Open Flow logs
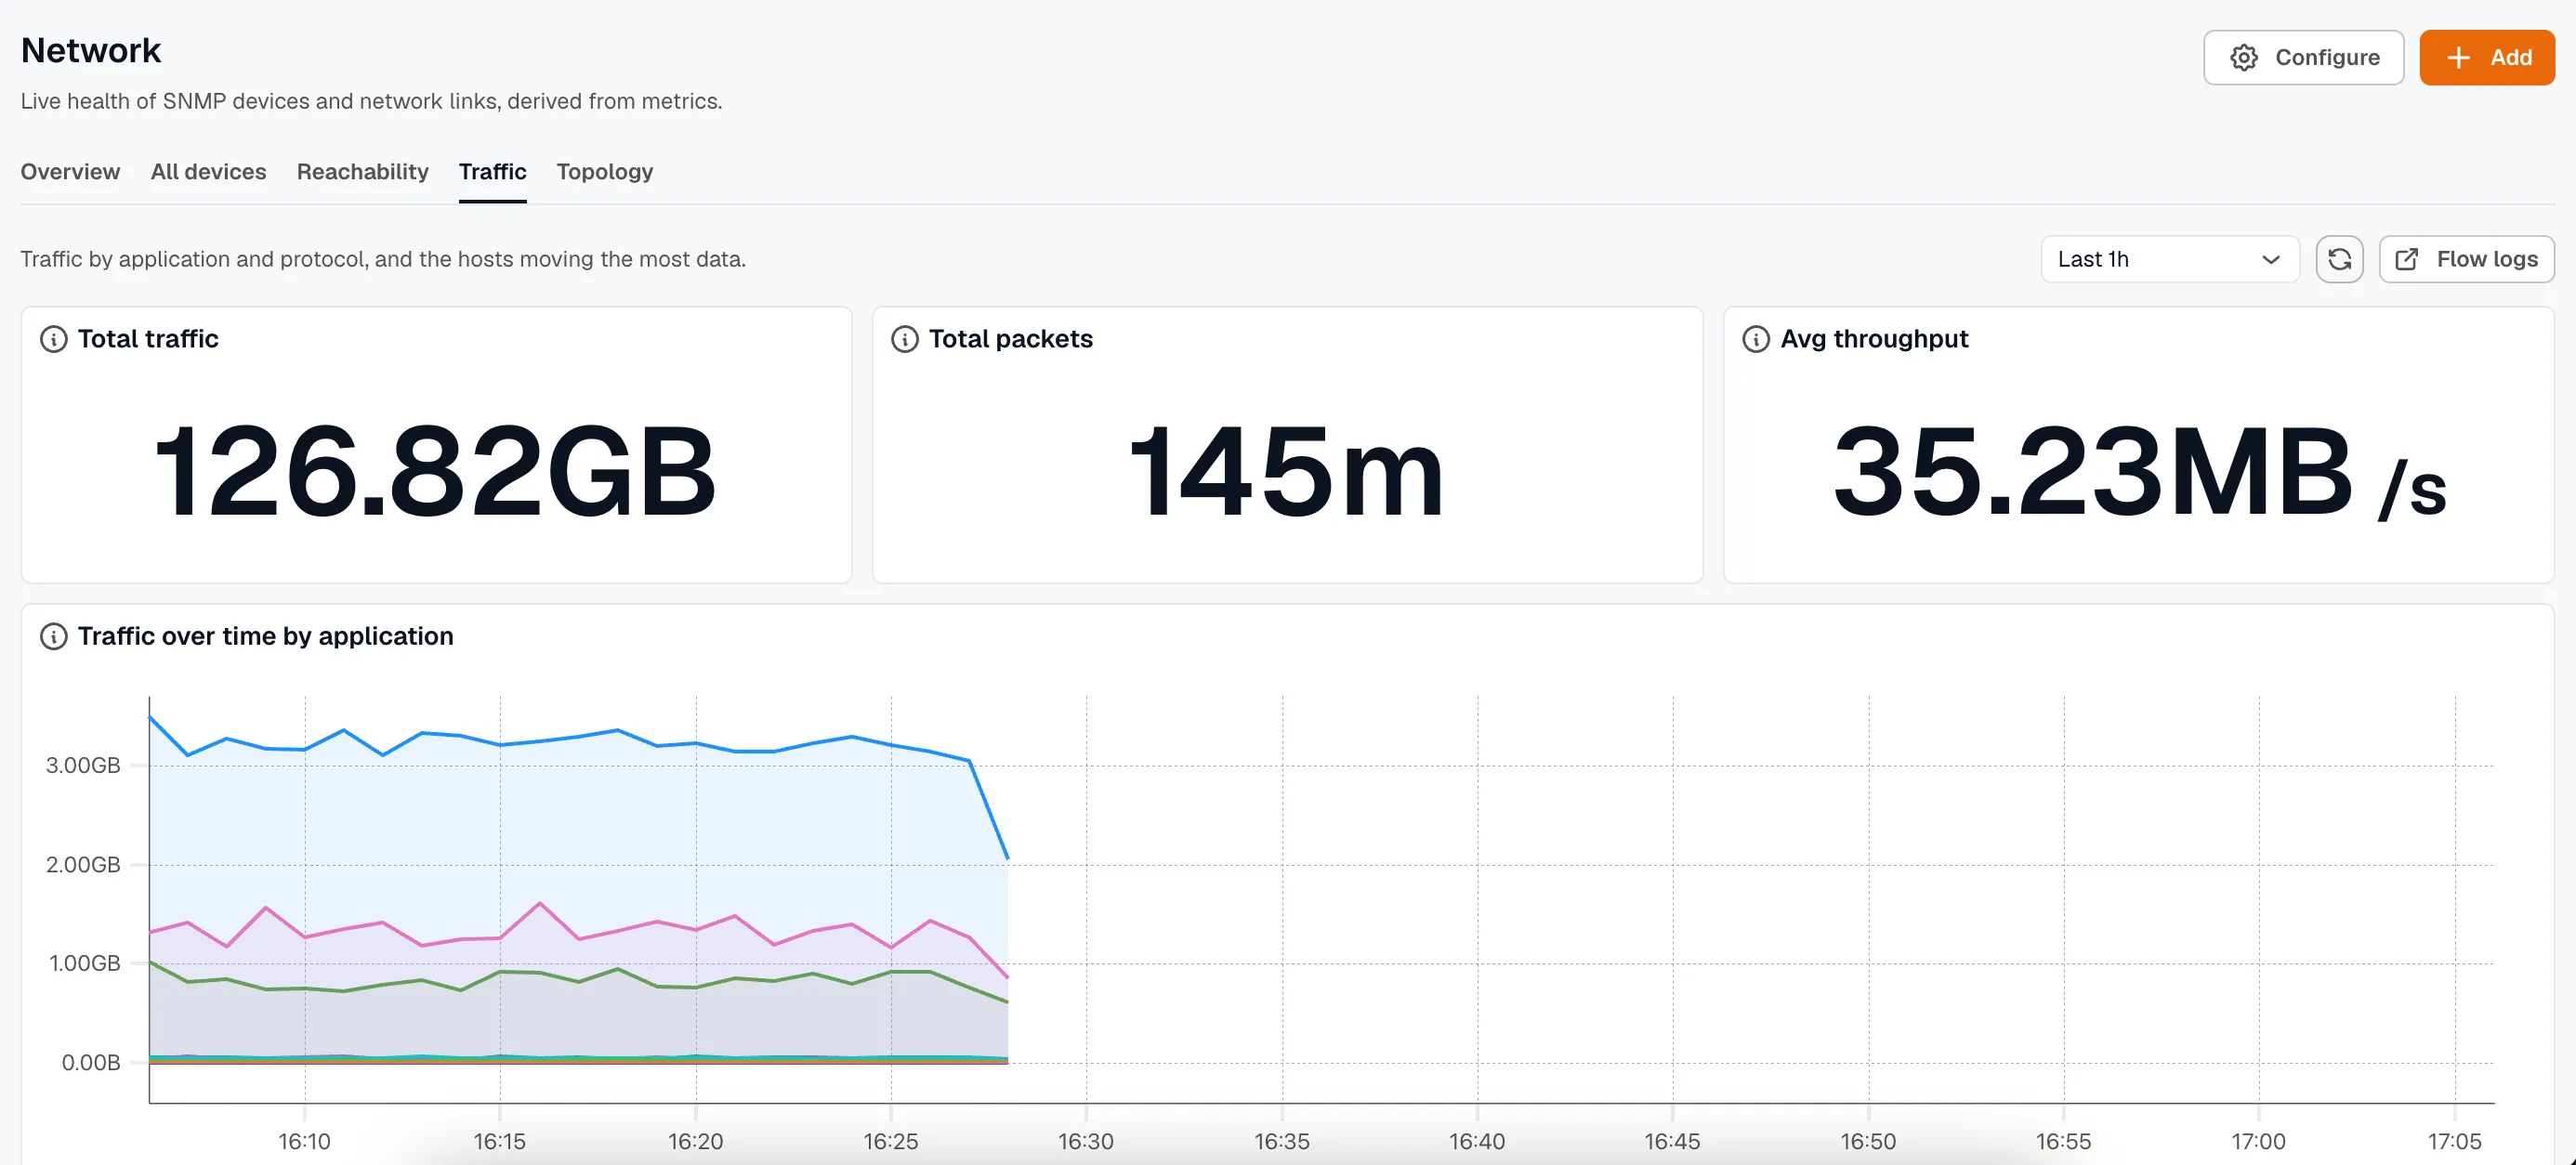2576x1165 pixels. [2466, 260]
